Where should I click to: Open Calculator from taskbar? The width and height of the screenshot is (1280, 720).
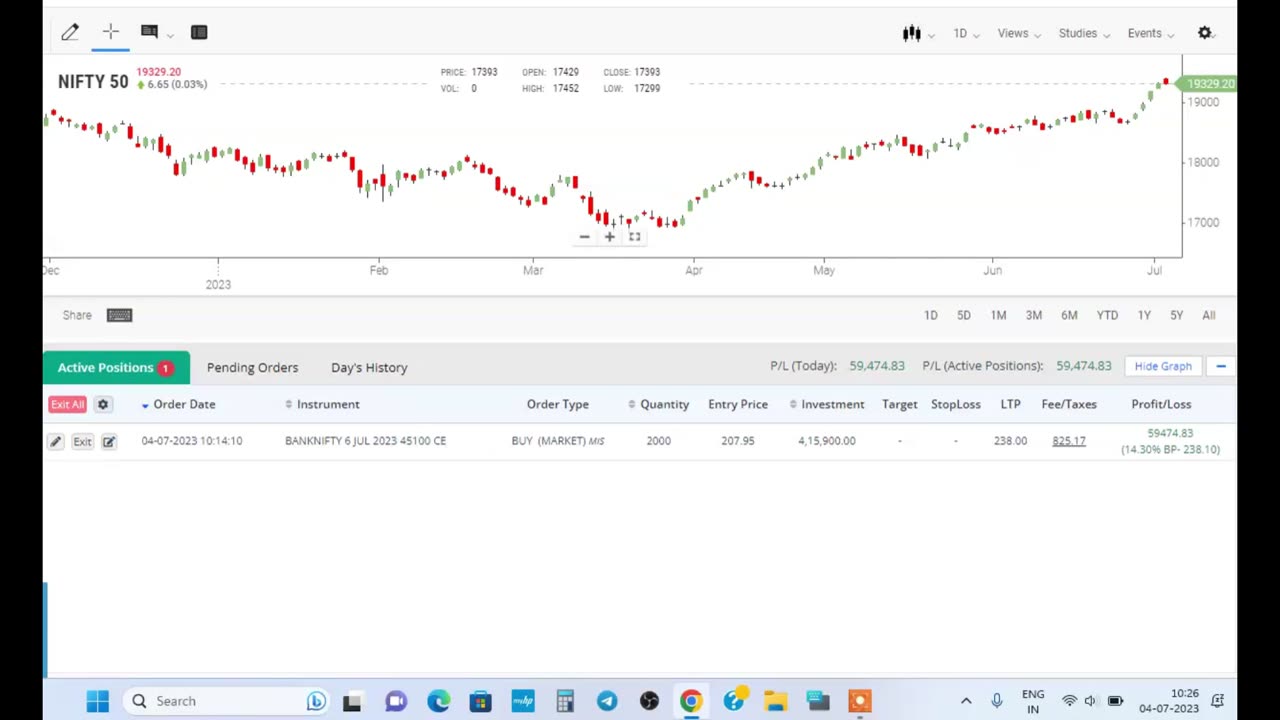click(x=565, y=701)
